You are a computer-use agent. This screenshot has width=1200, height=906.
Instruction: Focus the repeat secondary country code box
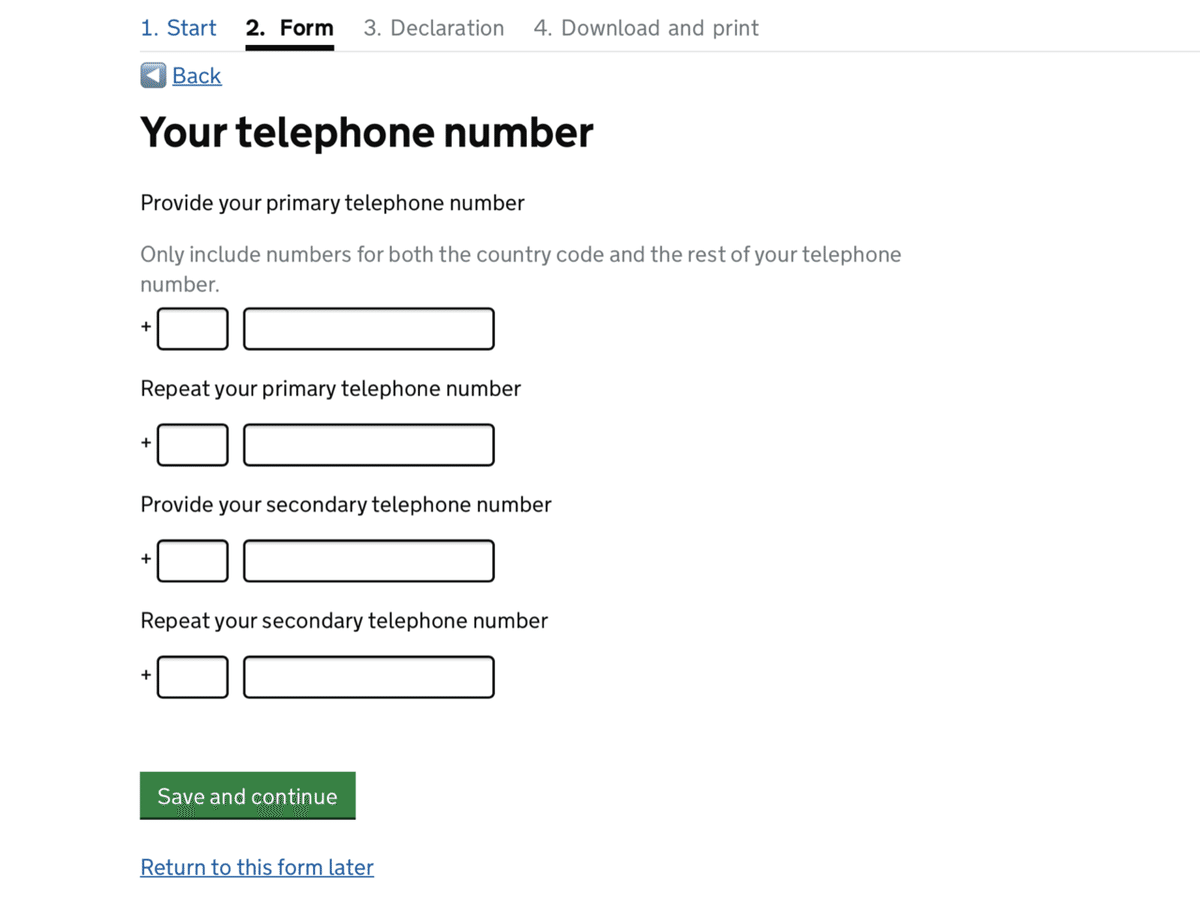coord(193,677)
